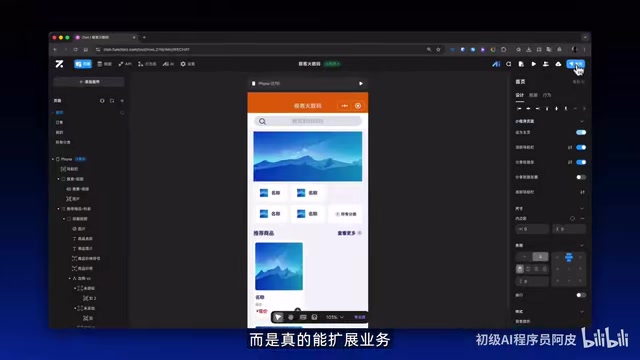
Task: Toggle the share-to-friends switch
Action: click(581, 162)
